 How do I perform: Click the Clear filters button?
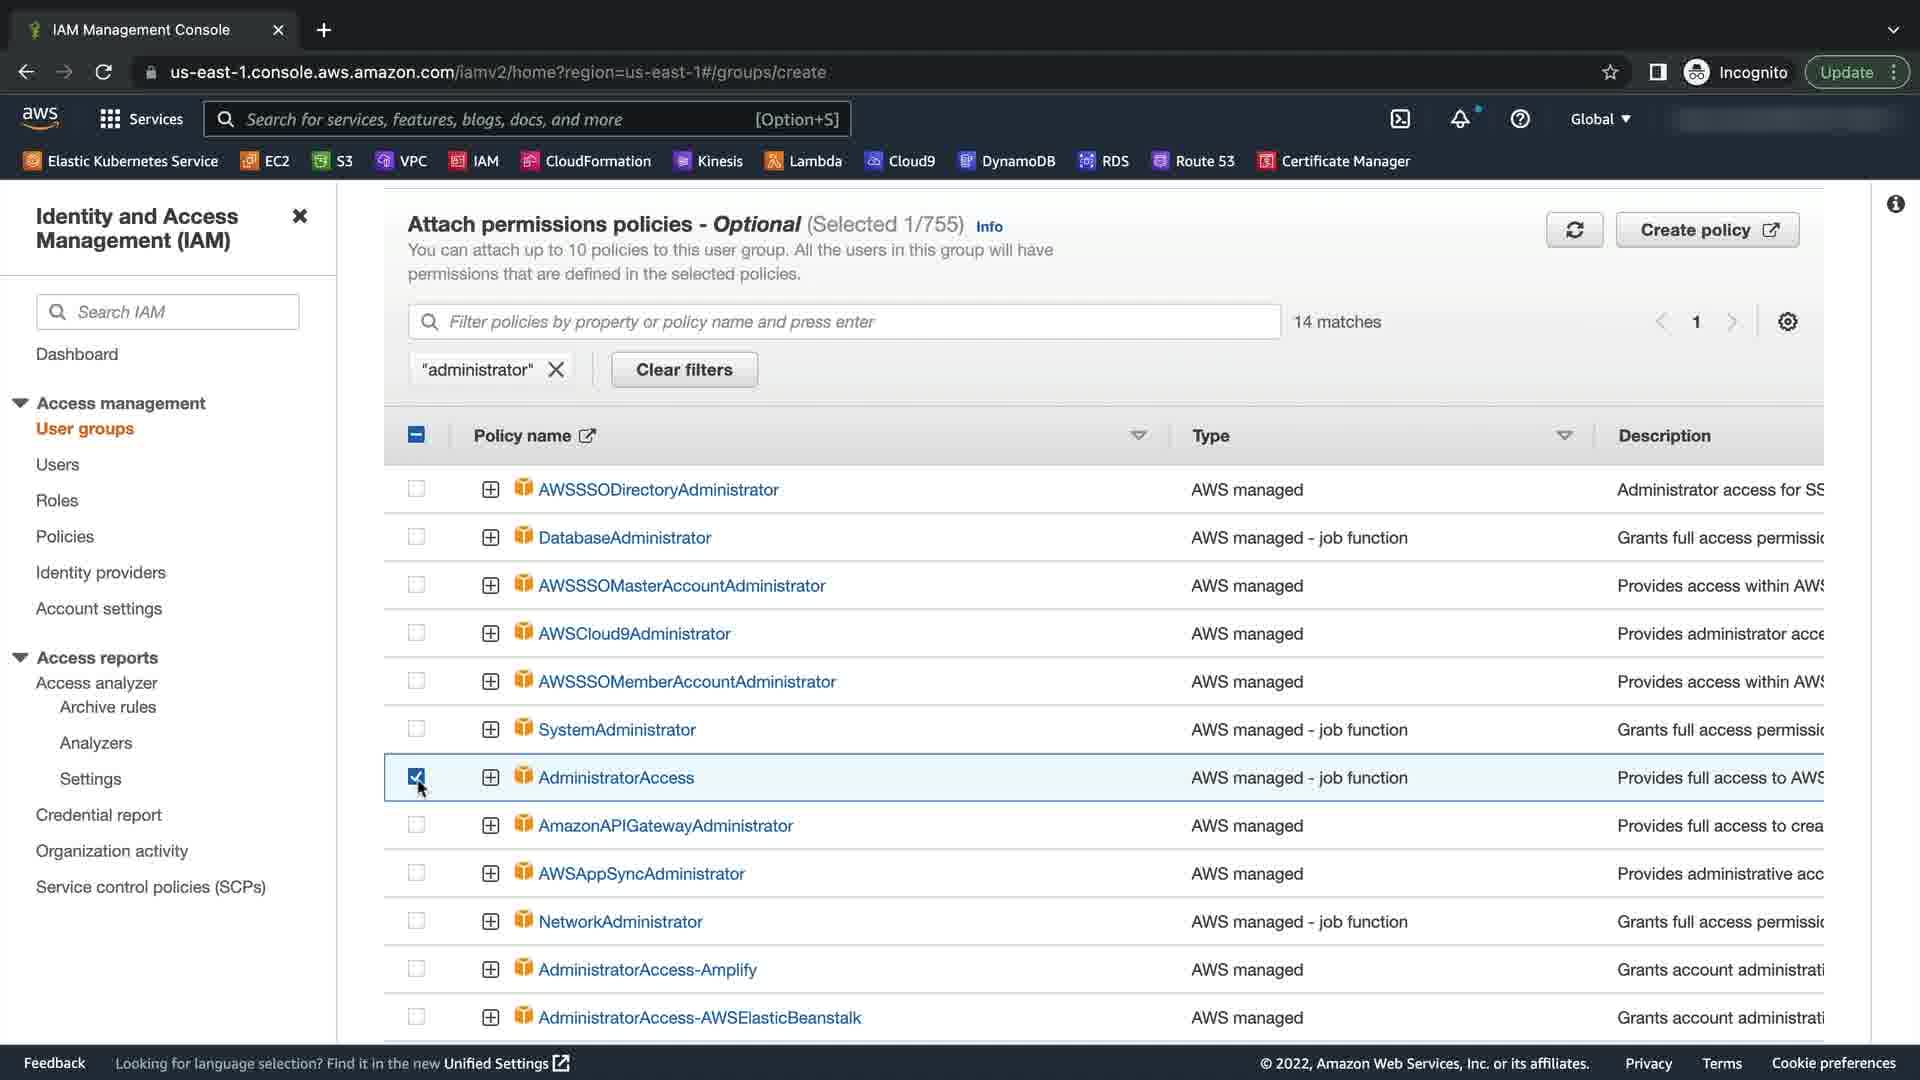click(x=684, y=370)
